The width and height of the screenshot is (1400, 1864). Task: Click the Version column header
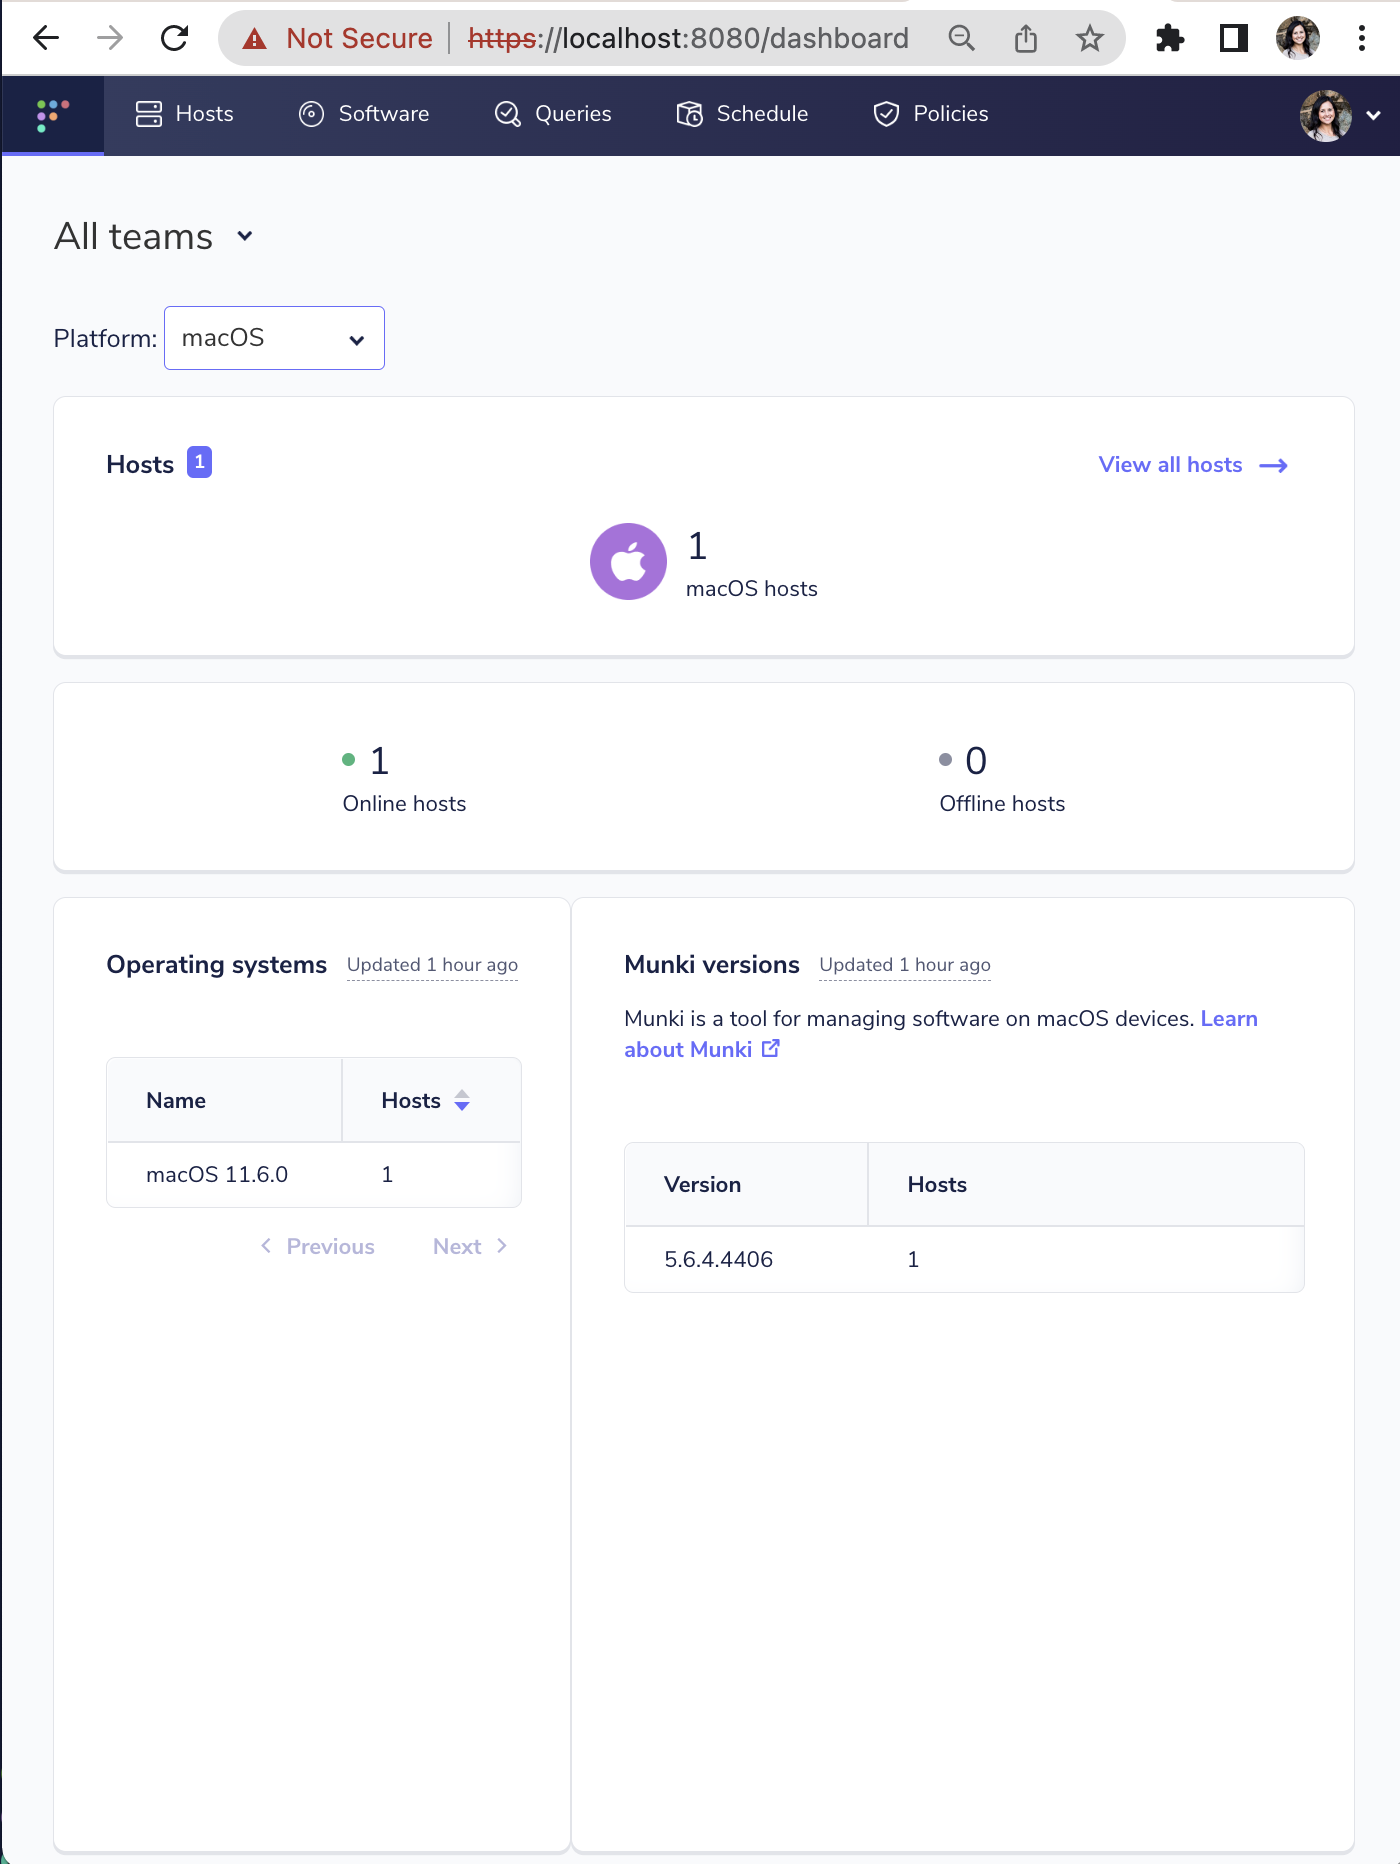pyautogui.click(x=746, y=1185)
